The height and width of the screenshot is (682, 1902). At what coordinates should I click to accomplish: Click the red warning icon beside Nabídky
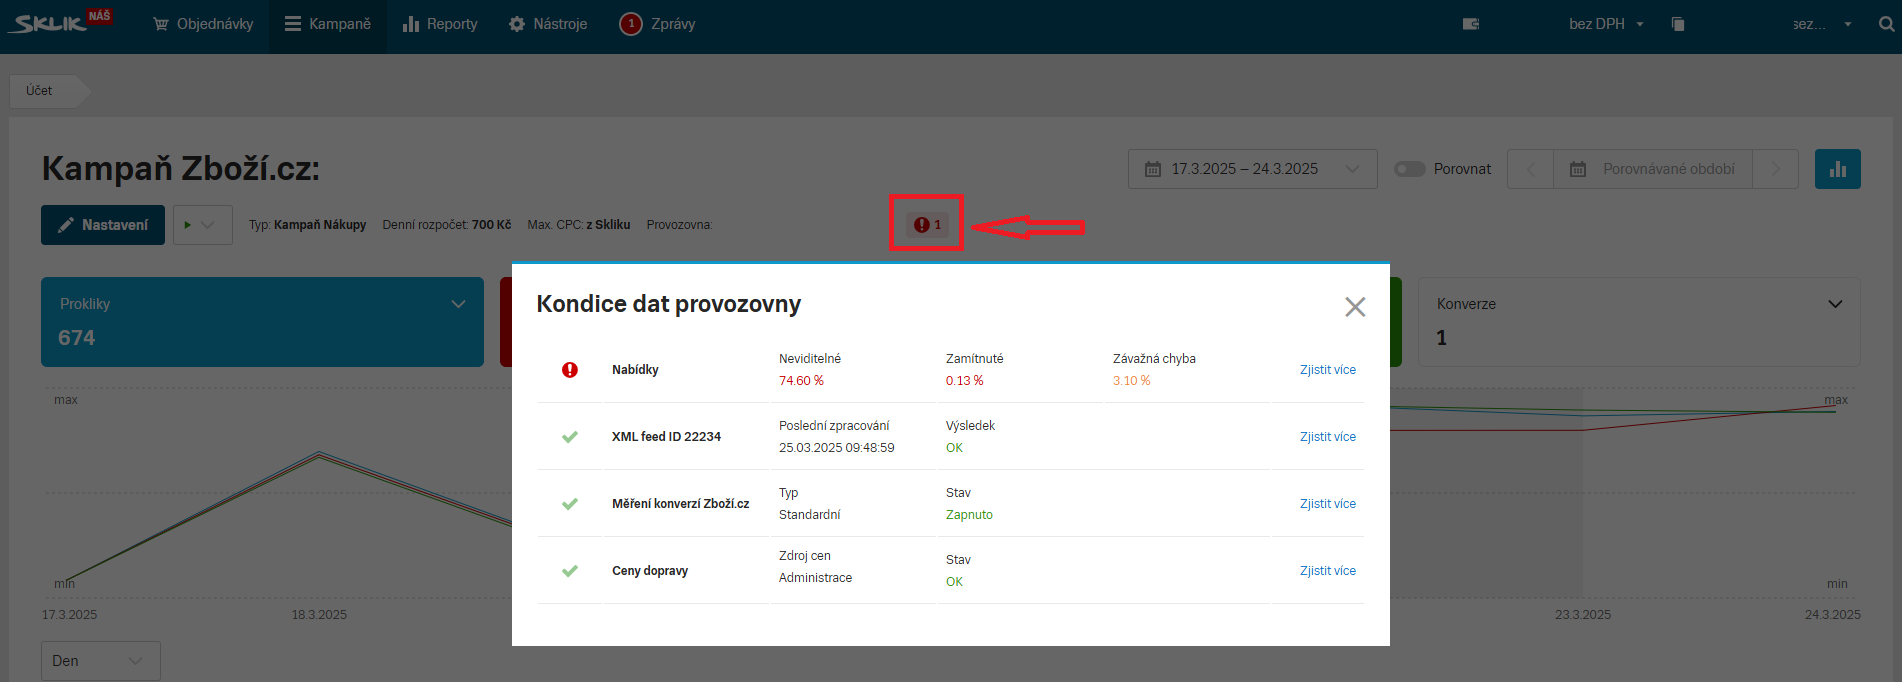570,370
